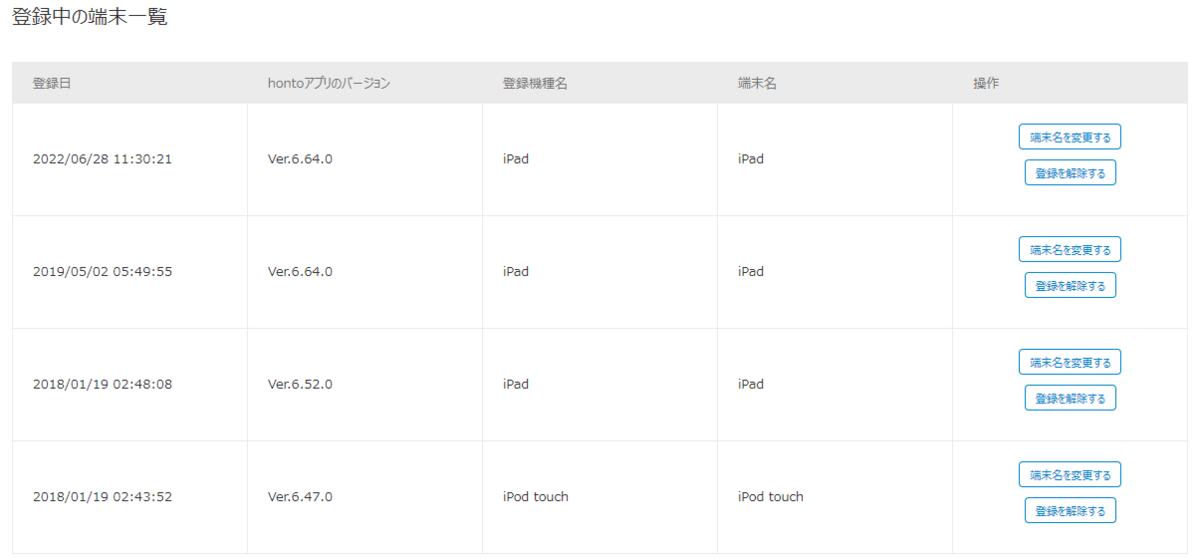Rename the device registered 2019/05/02 05:49:55

tap(1070, 249)
